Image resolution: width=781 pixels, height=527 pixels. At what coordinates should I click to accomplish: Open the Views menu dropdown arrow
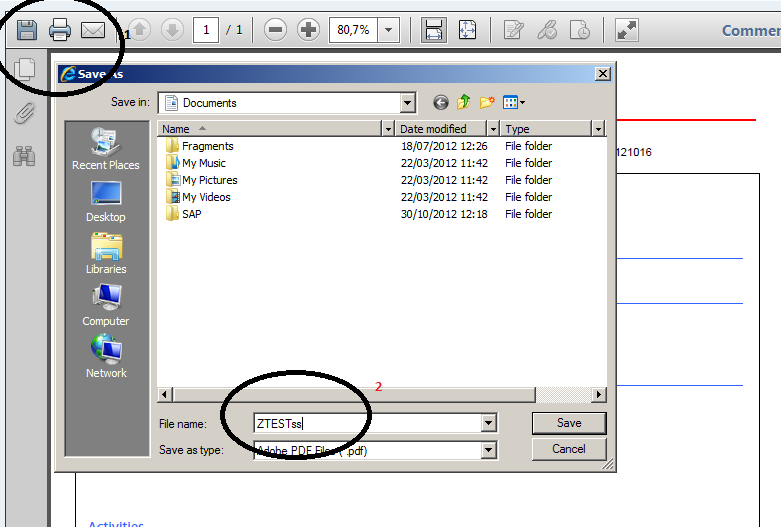coord(522,102)
